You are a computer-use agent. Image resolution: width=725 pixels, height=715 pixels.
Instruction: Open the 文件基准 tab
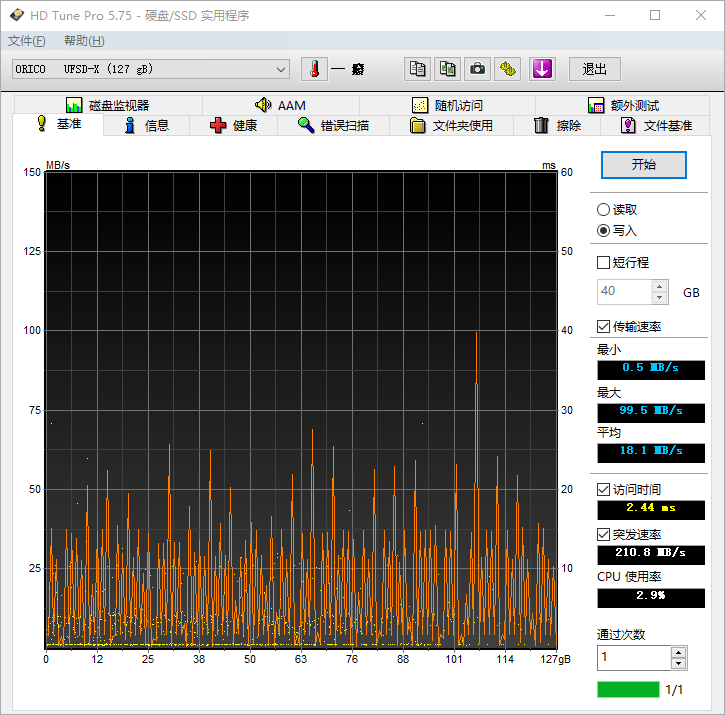tap(656, 125)
